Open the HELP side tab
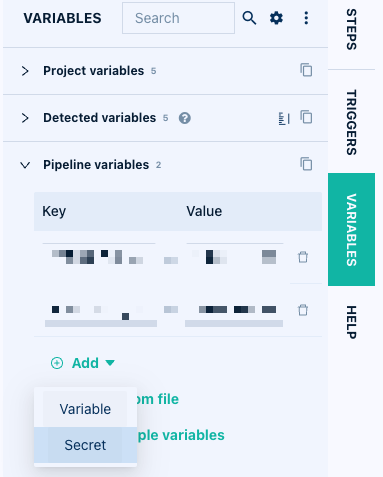The width and height of the screenshot is (383, 477). [351, 322]
